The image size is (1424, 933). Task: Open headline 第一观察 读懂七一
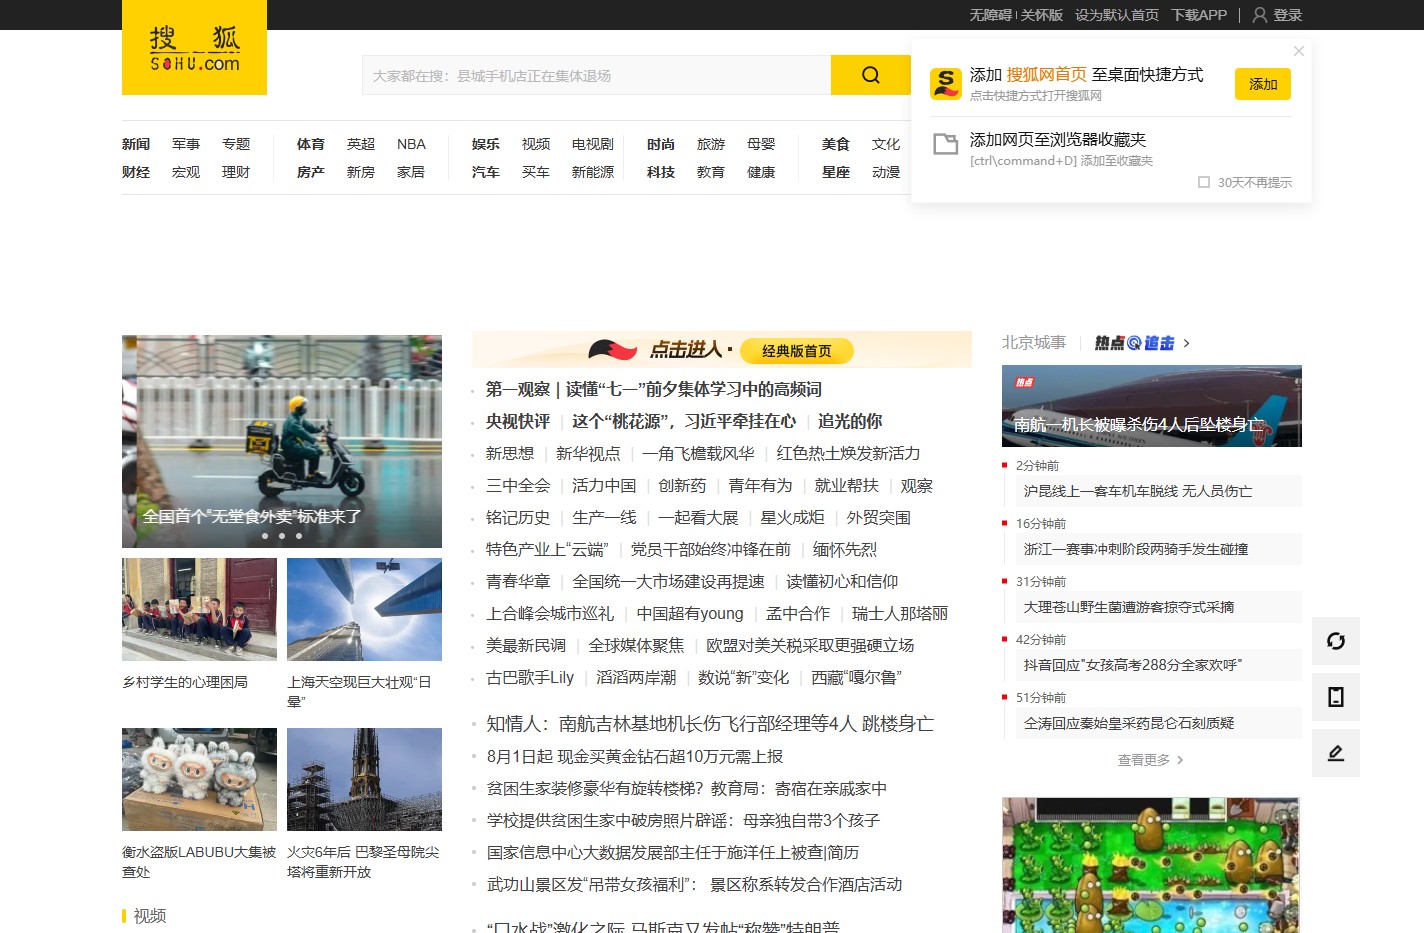(654, 389)
